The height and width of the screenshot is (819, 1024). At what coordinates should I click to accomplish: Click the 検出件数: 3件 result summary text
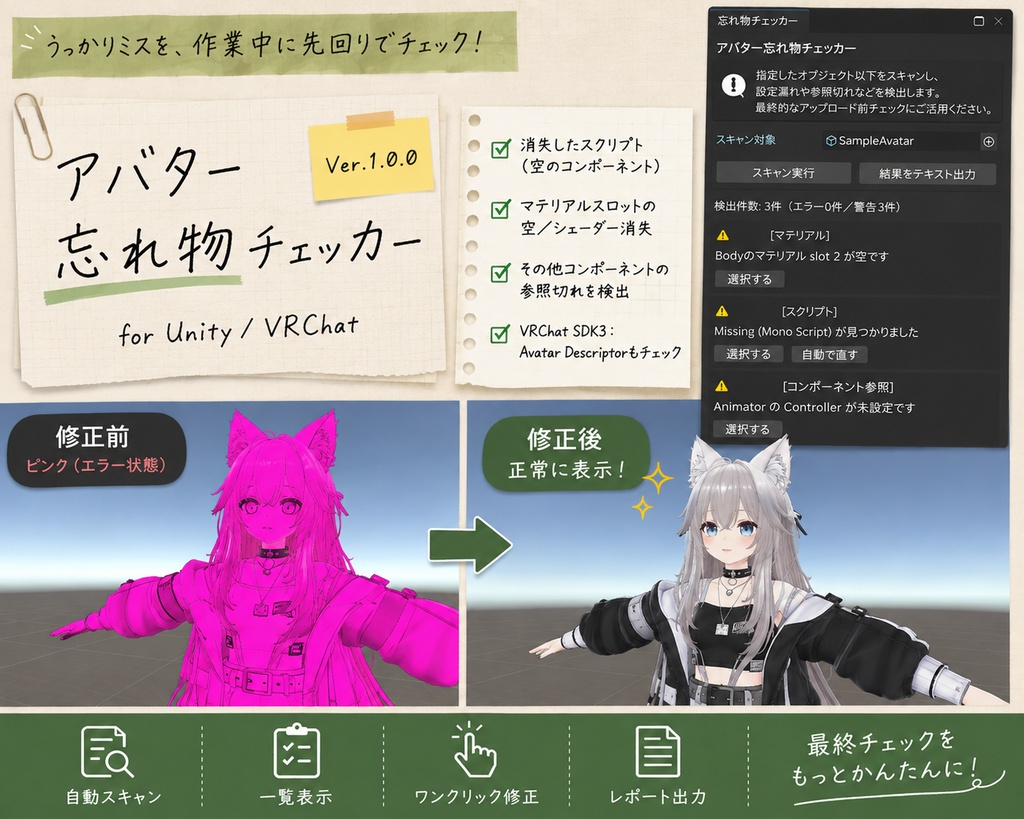click(x=807, y=207)
